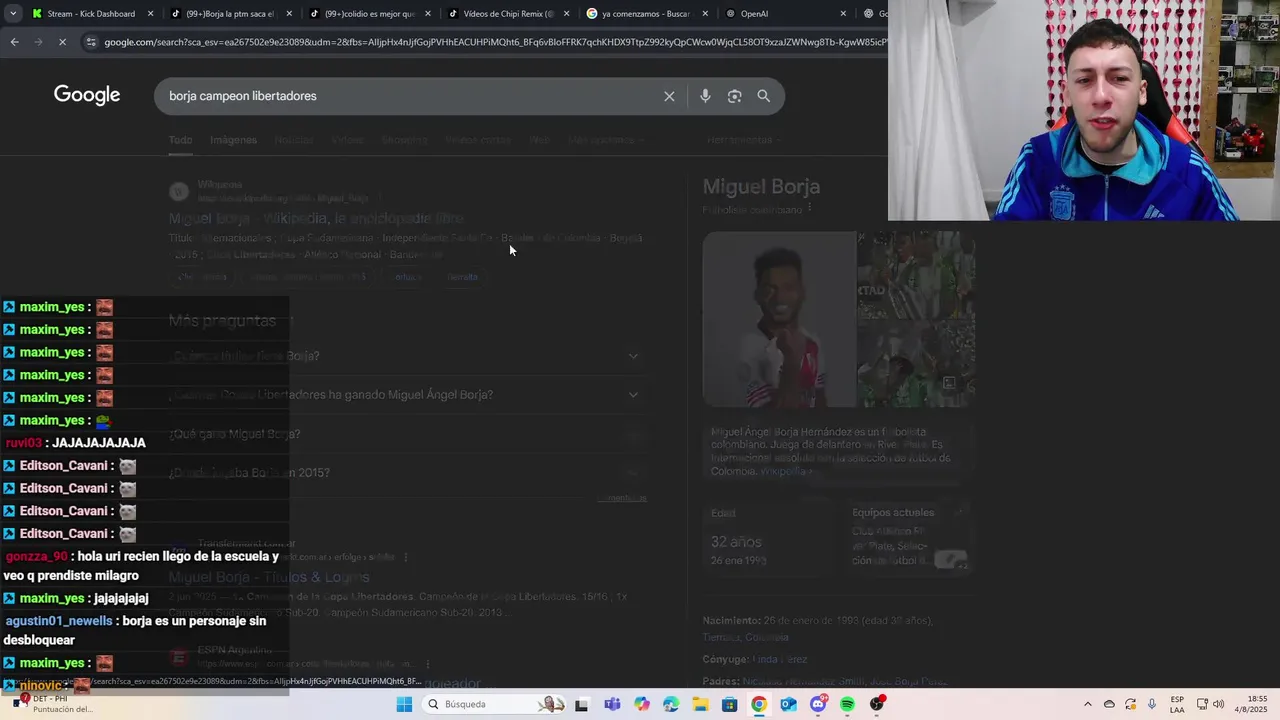Open OBS Studio from the taskbar
Viewport: 1280px width, 720px height.
pyautogui.click(x=877, y=704)
